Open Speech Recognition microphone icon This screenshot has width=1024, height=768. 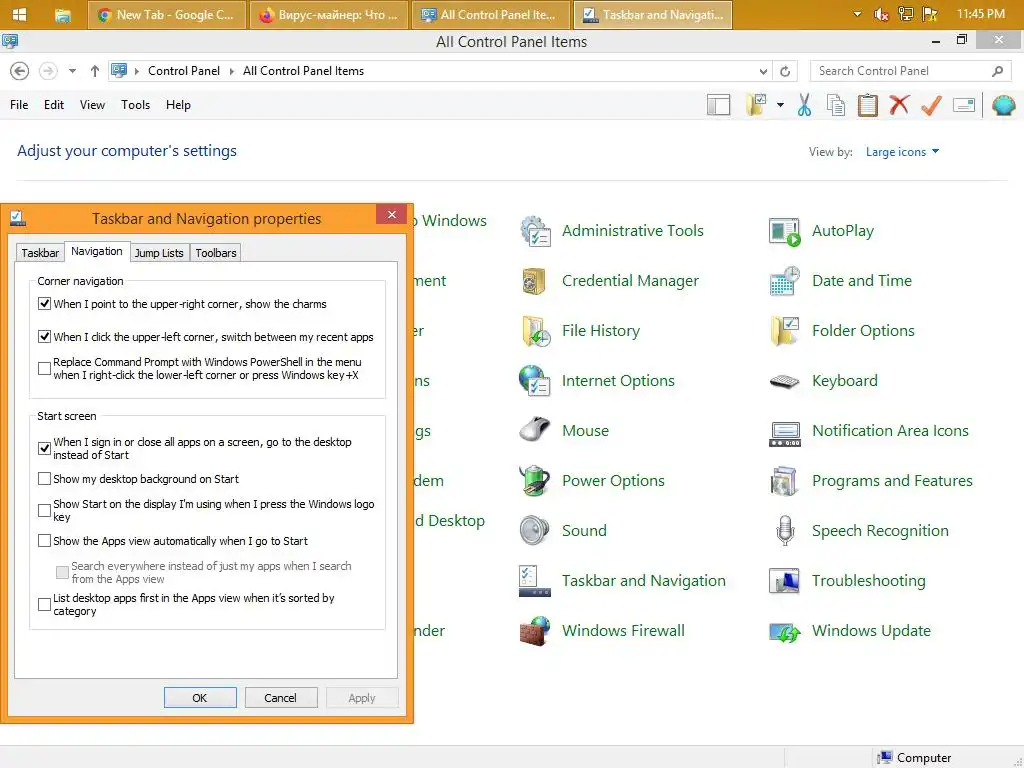point(784,530)
